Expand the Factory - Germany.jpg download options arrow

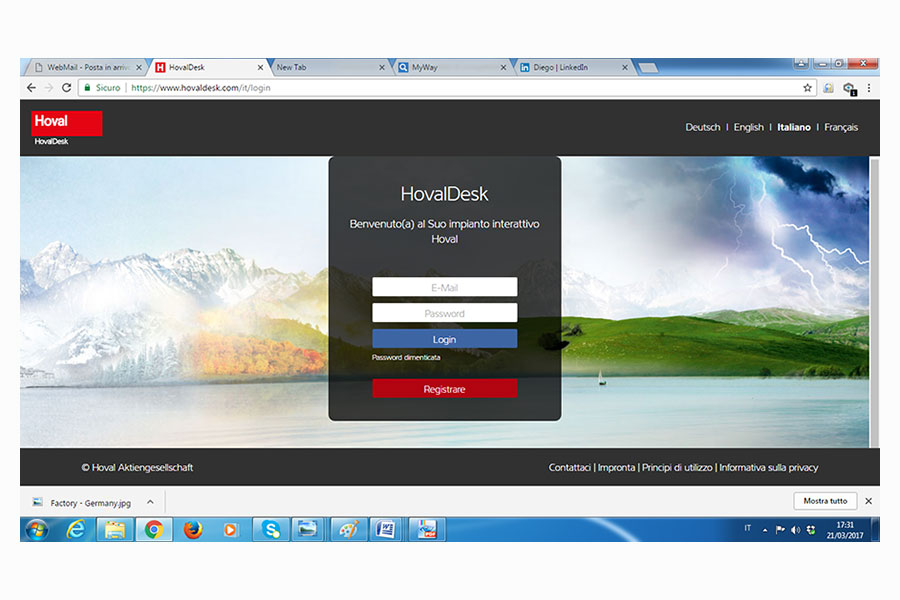click(x=150, y=502)
